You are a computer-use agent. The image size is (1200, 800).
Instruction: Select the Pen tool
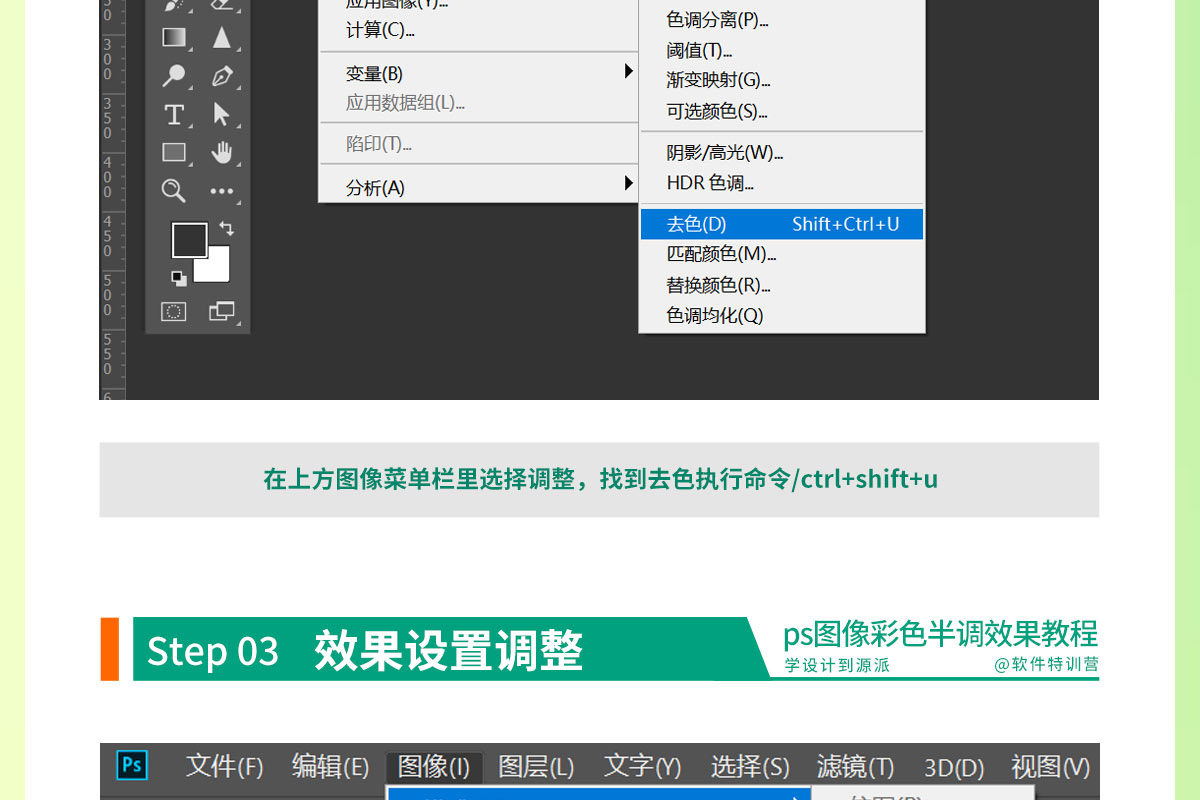222,76
